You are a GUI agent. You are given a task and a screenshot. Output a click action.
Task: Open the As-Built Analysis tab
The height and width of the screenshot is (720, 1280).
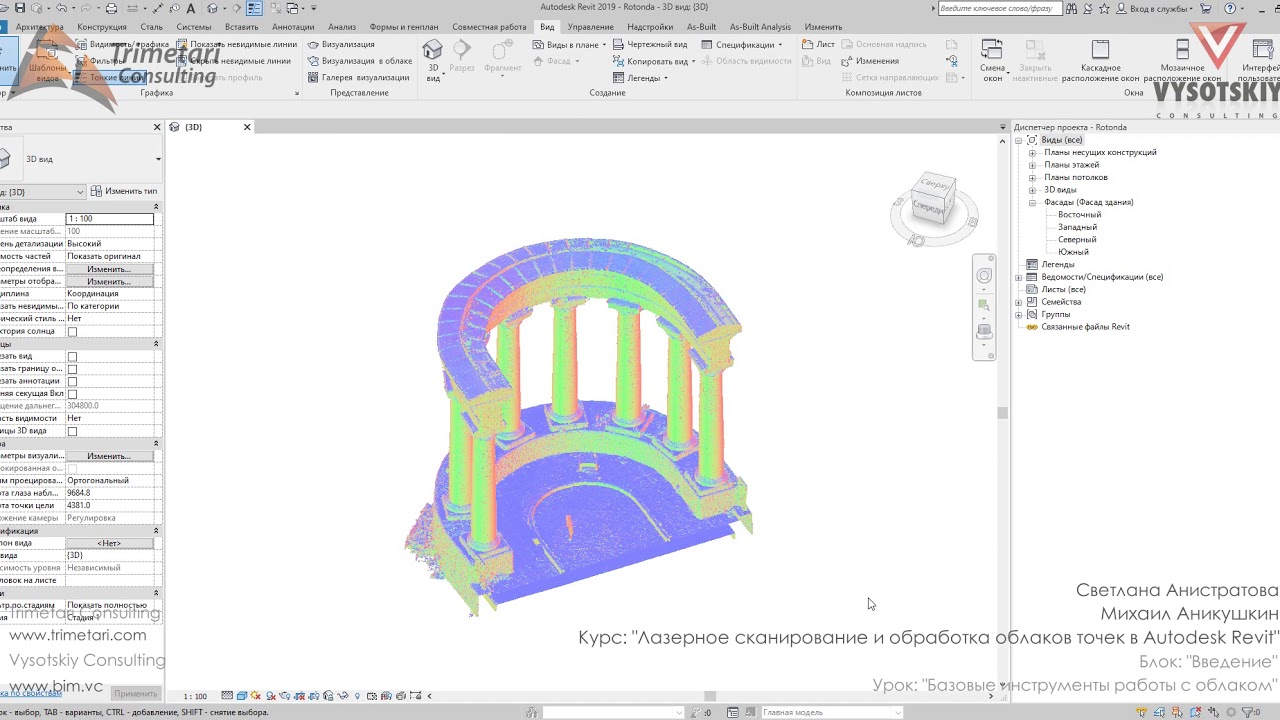pyautogui.click(x=760, y=27)
